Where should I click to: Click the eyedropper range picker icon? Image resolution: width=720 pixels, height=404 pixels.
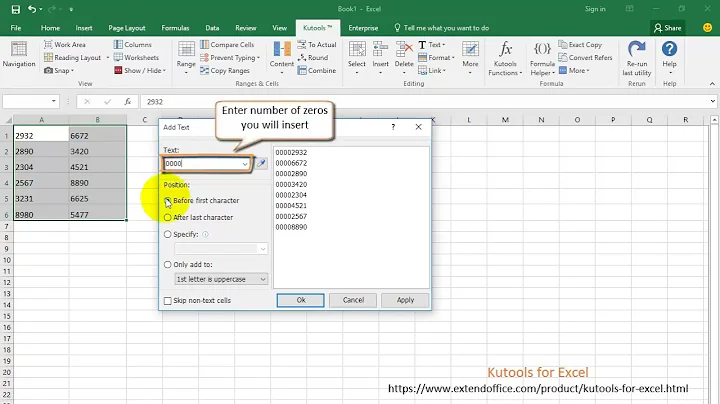pos(261,163)
